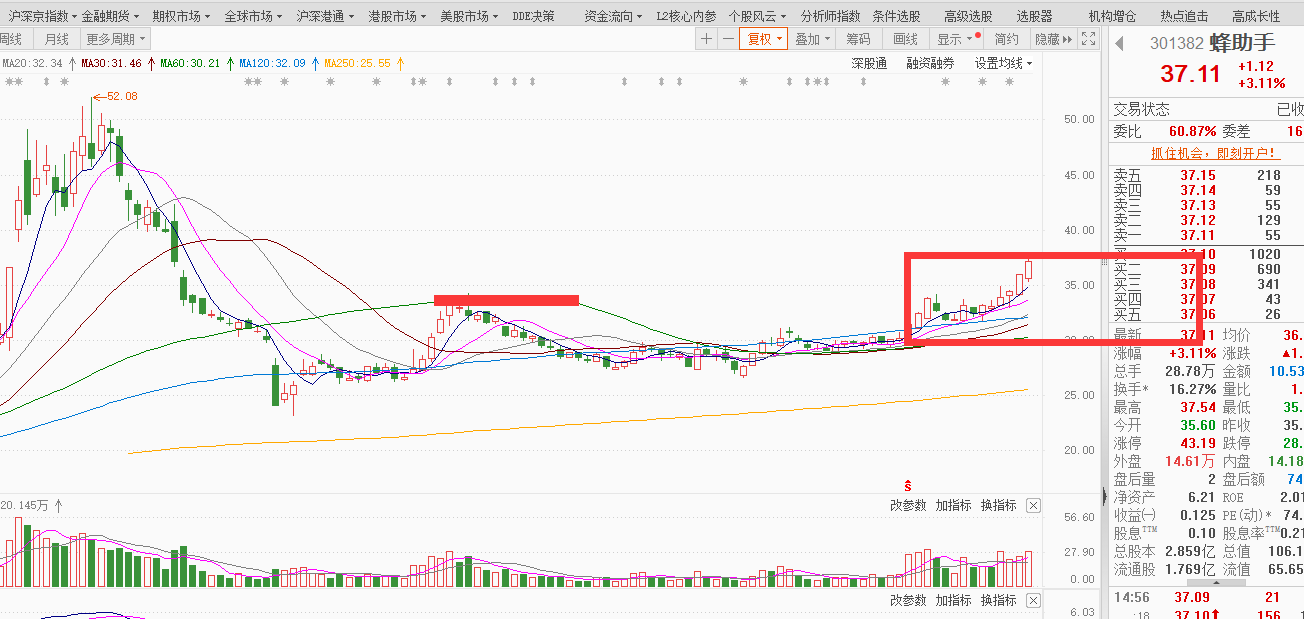The width and height of the screenshot is (1304, 619).
Task: Open the DDE决策 menu item
Action: [x=533, y=16]
